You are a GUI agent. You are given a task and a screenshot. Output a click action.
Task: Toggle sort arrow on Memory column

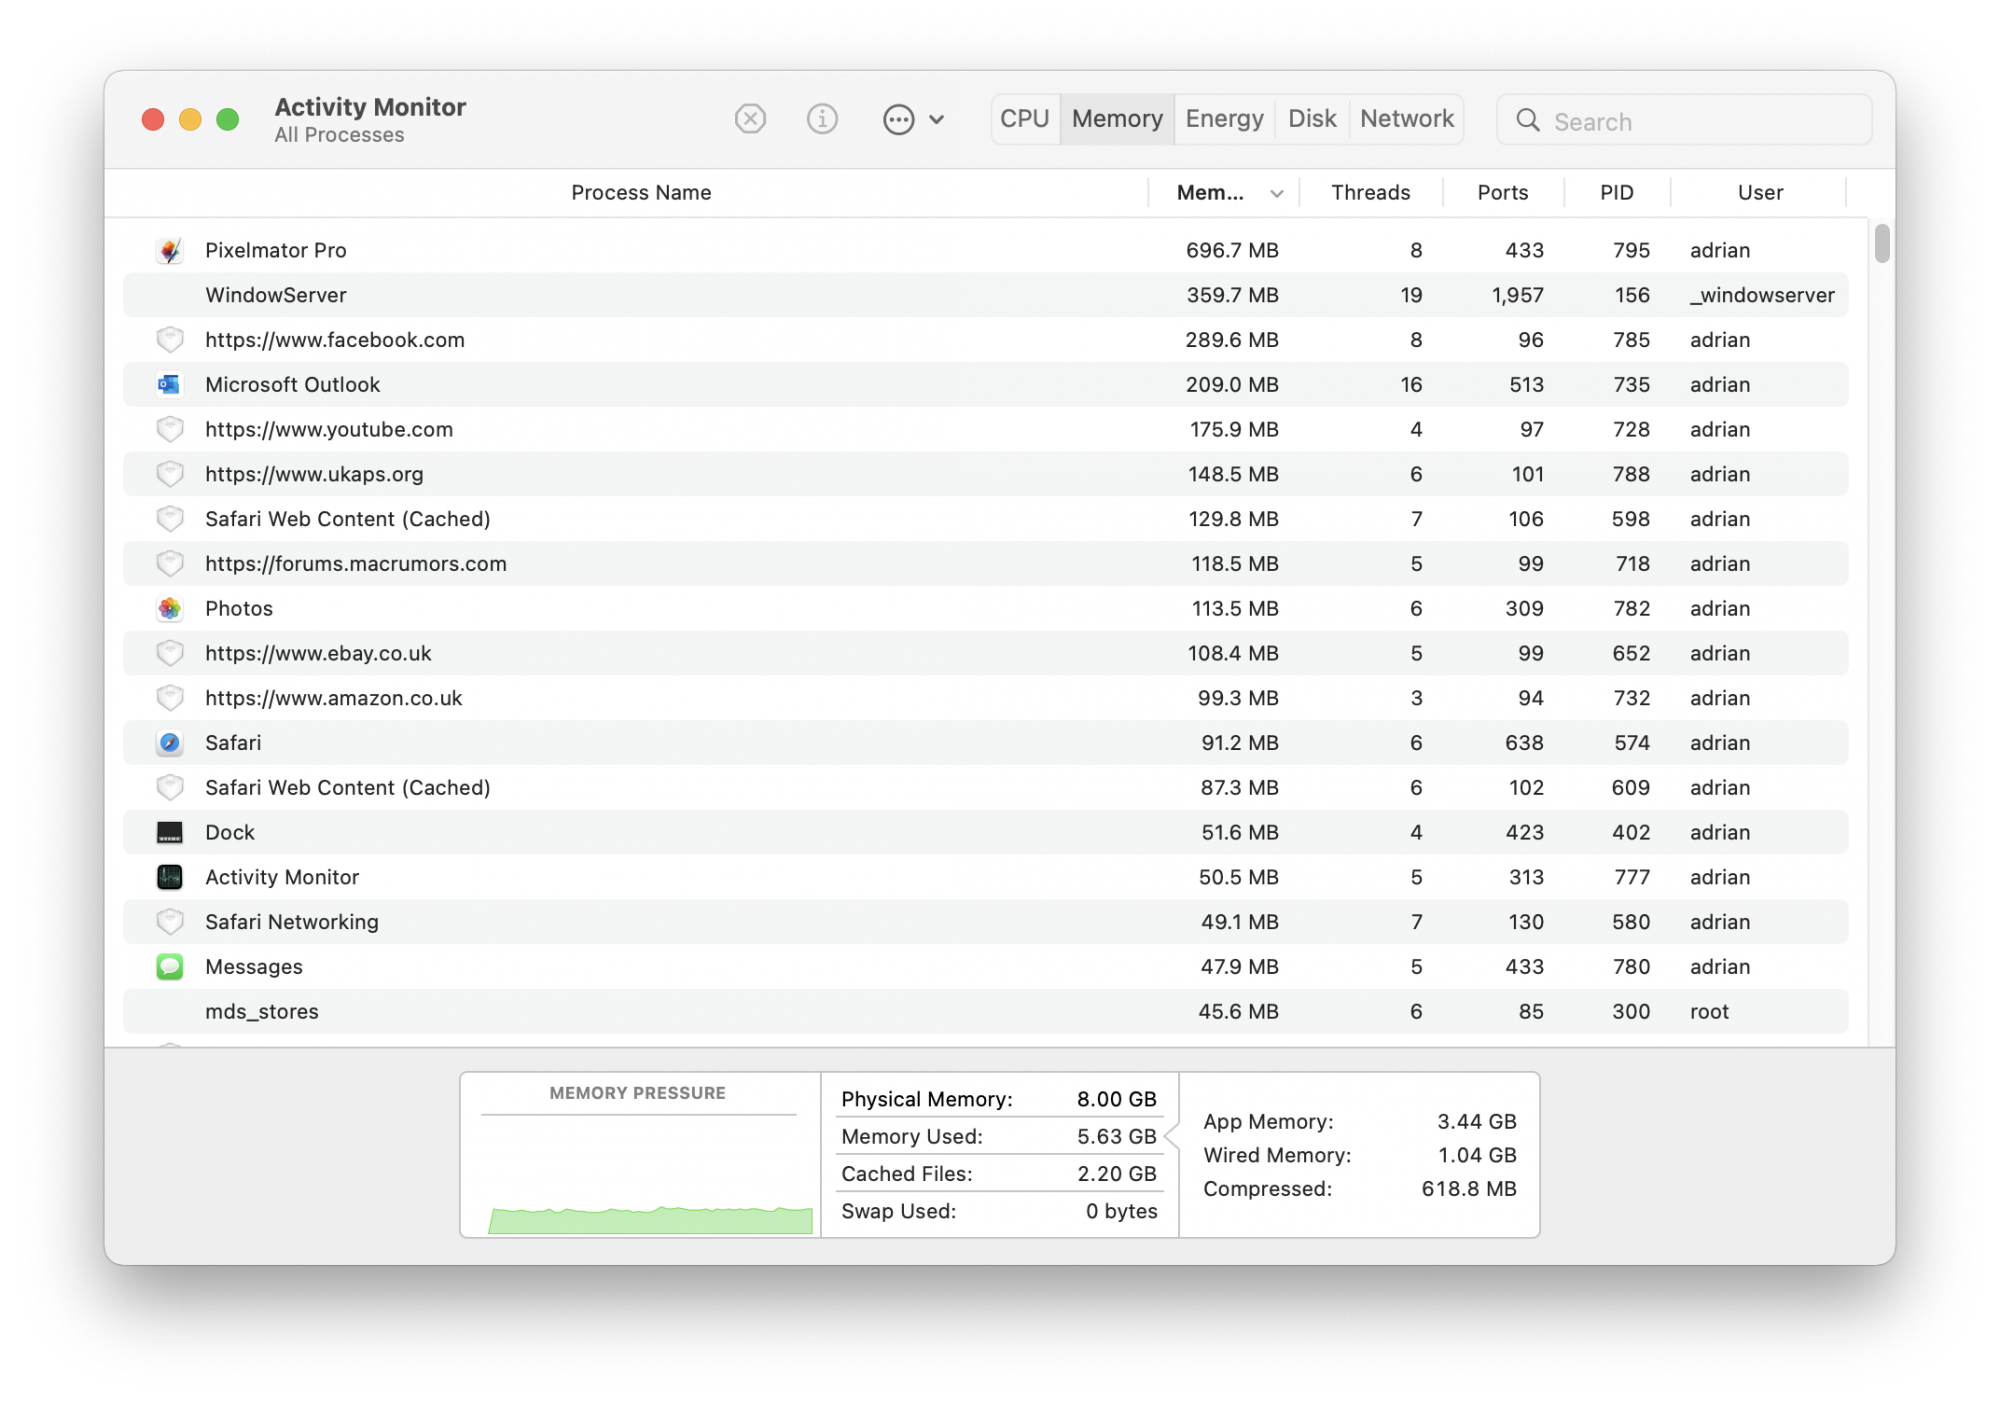(1277, 194)
